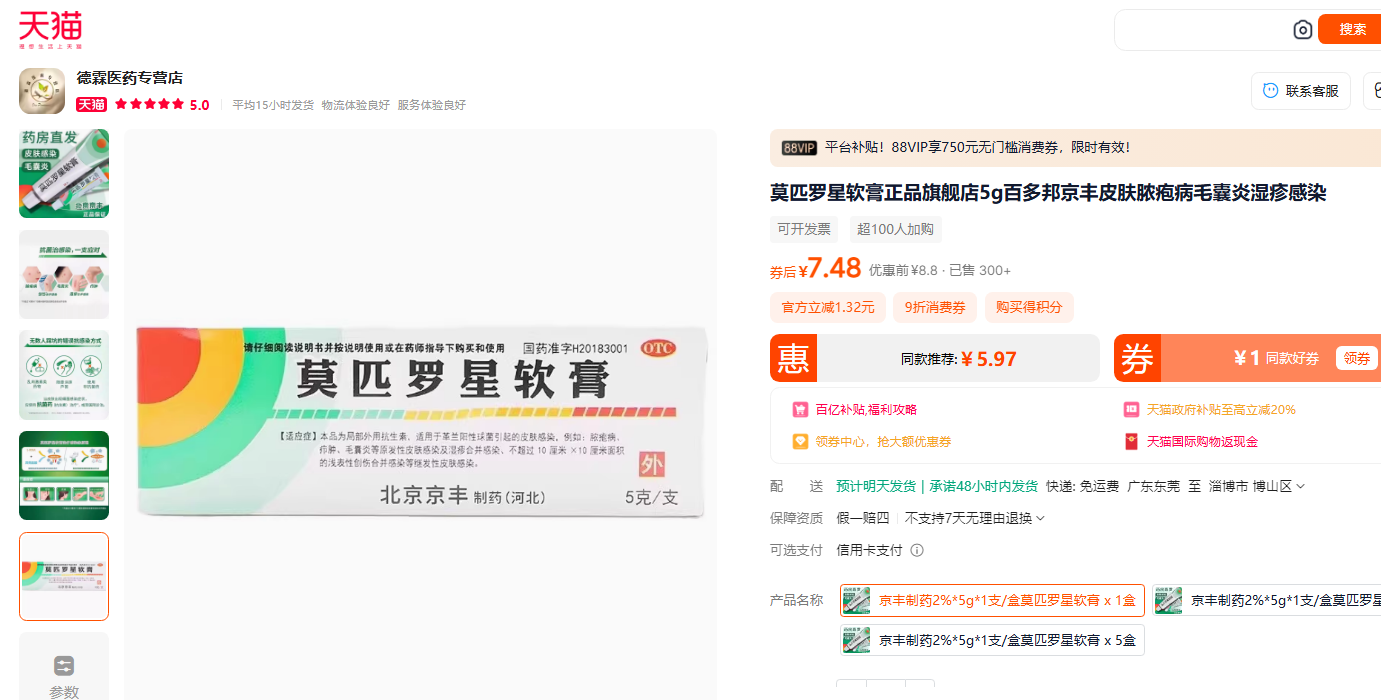Select the 京丰制药 x 5盒 option
The image size is (1381, 700).
(992, 639)
